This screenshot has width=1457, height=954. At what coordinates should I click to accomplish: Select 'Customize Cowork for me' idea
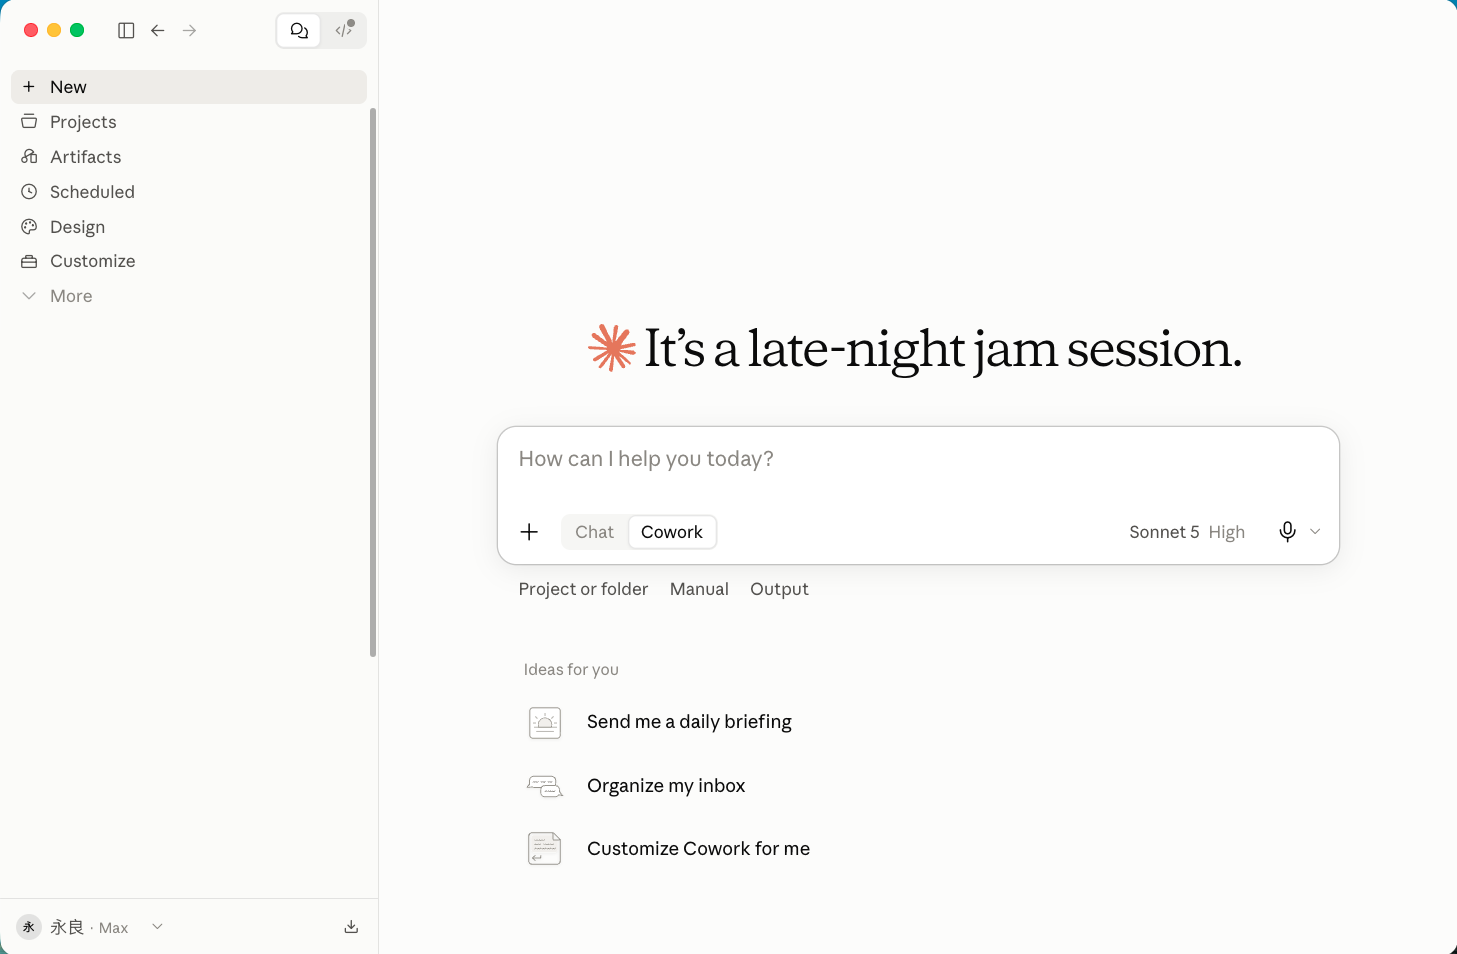click(698, 849)
